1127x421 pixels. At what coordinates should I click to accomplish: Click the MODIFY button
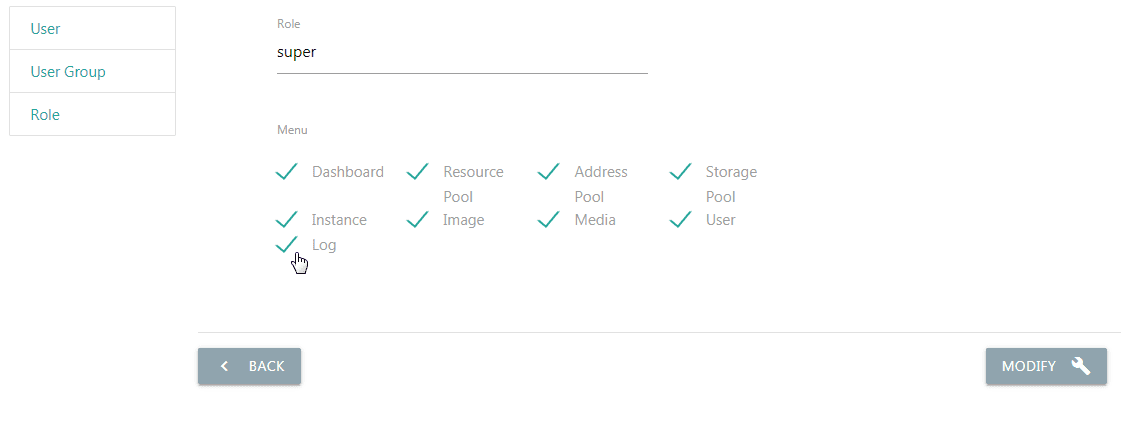coord(1045,366)
